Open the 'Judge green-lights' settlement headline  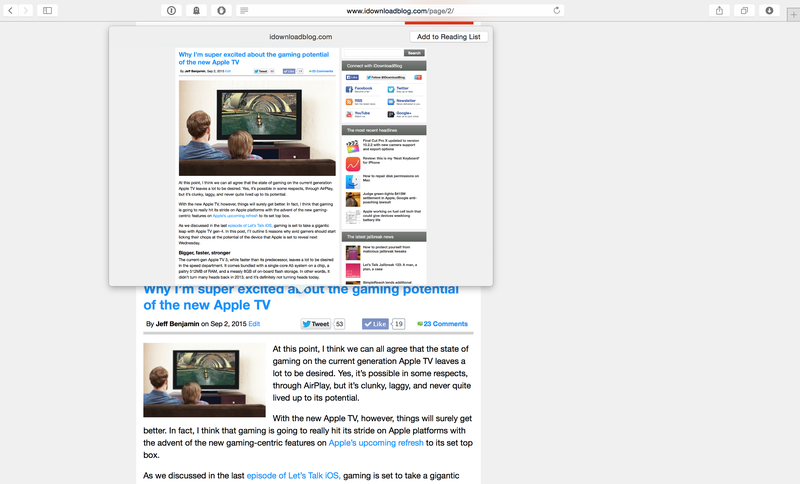(x=390, y=198)
